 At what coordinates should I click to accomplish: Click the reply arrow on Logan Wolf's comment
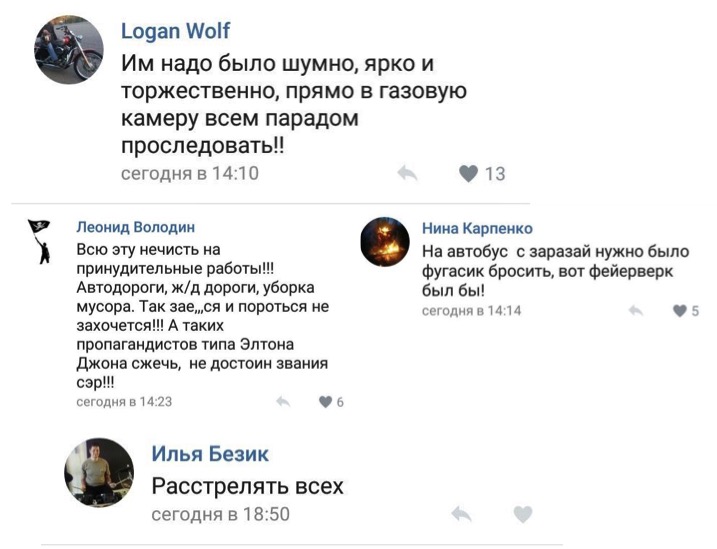tap(407, 174)
